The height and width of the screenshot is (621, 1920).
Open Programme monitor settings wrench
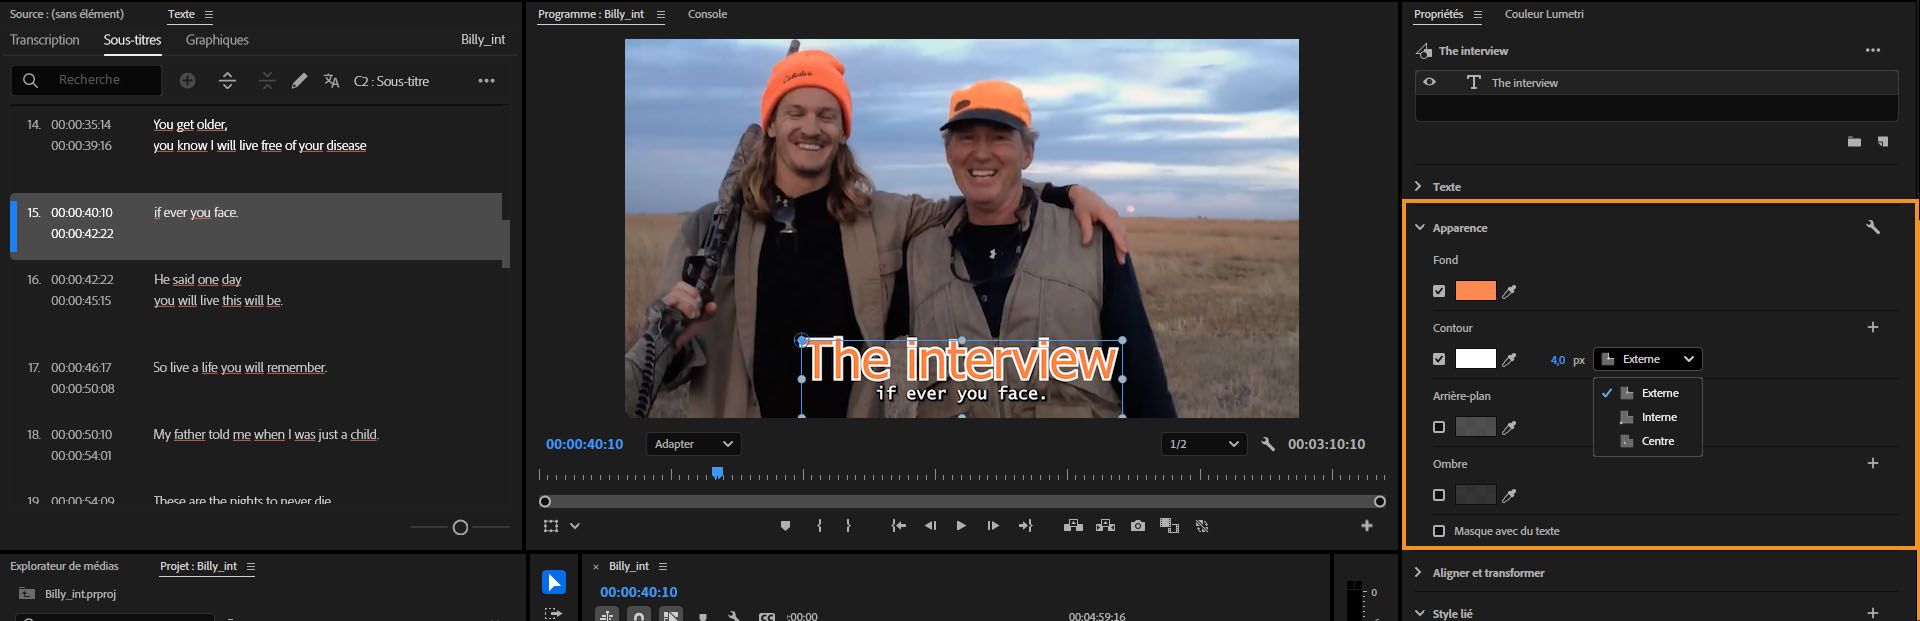tap(1268, 444)
